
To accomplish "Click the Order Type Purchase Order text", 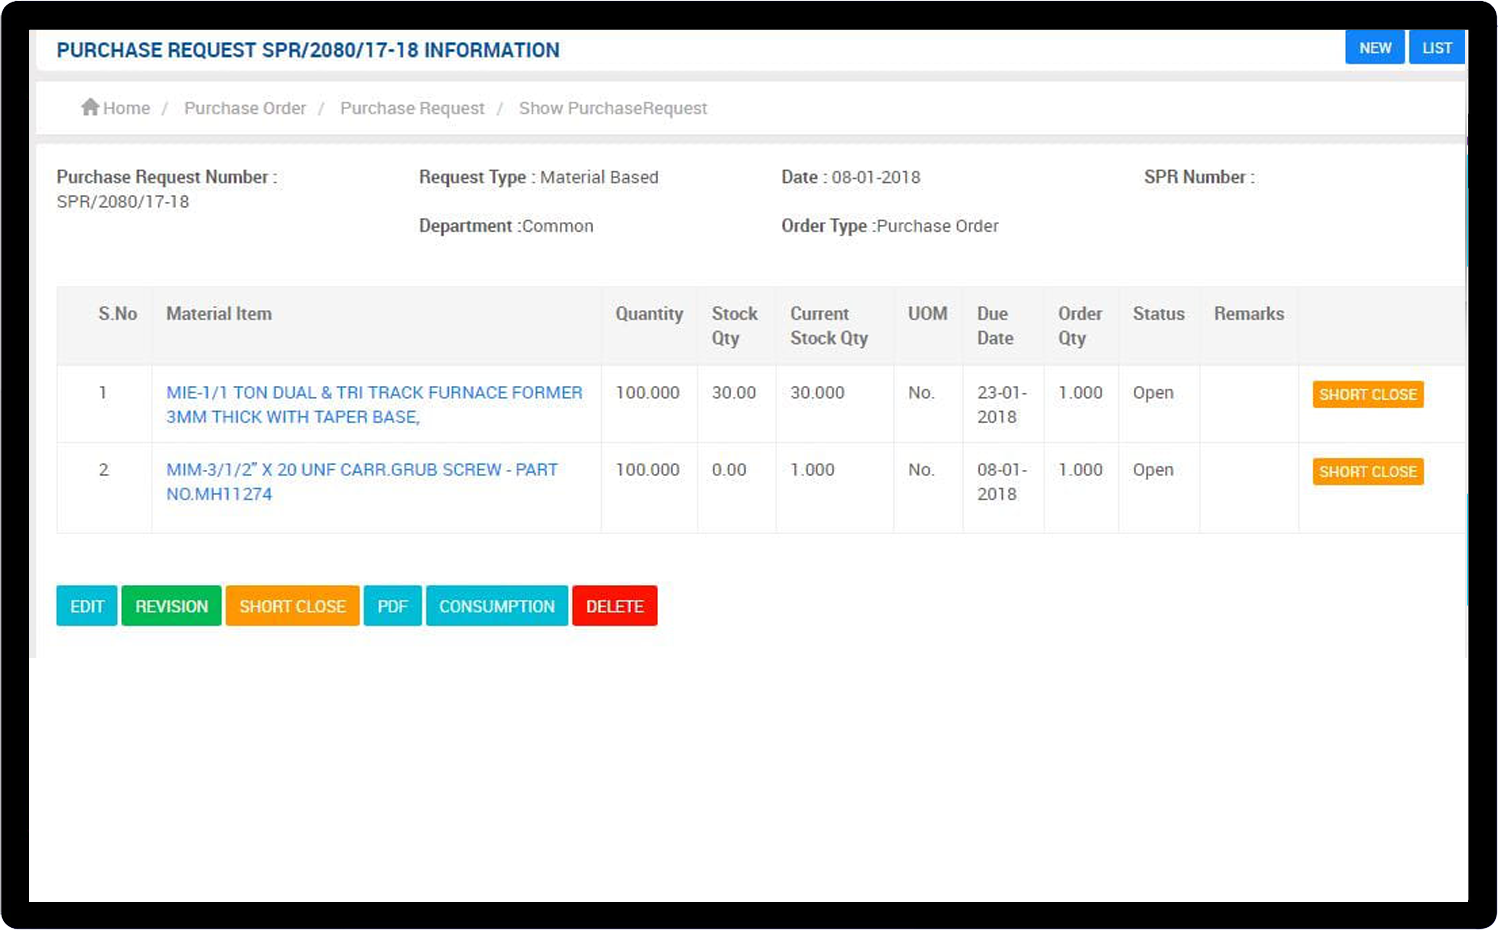I will point(890,226).
